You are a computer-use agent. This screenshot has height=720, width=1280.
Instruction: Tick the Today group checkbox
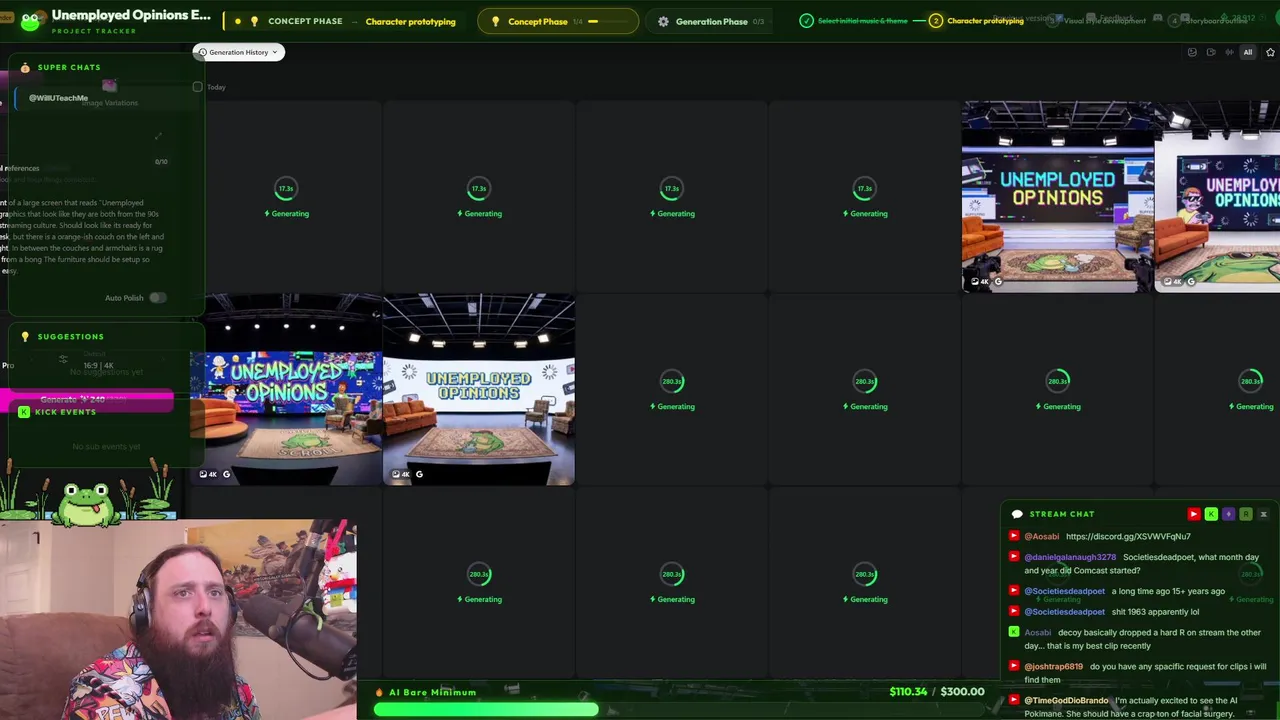click(198, 87)
